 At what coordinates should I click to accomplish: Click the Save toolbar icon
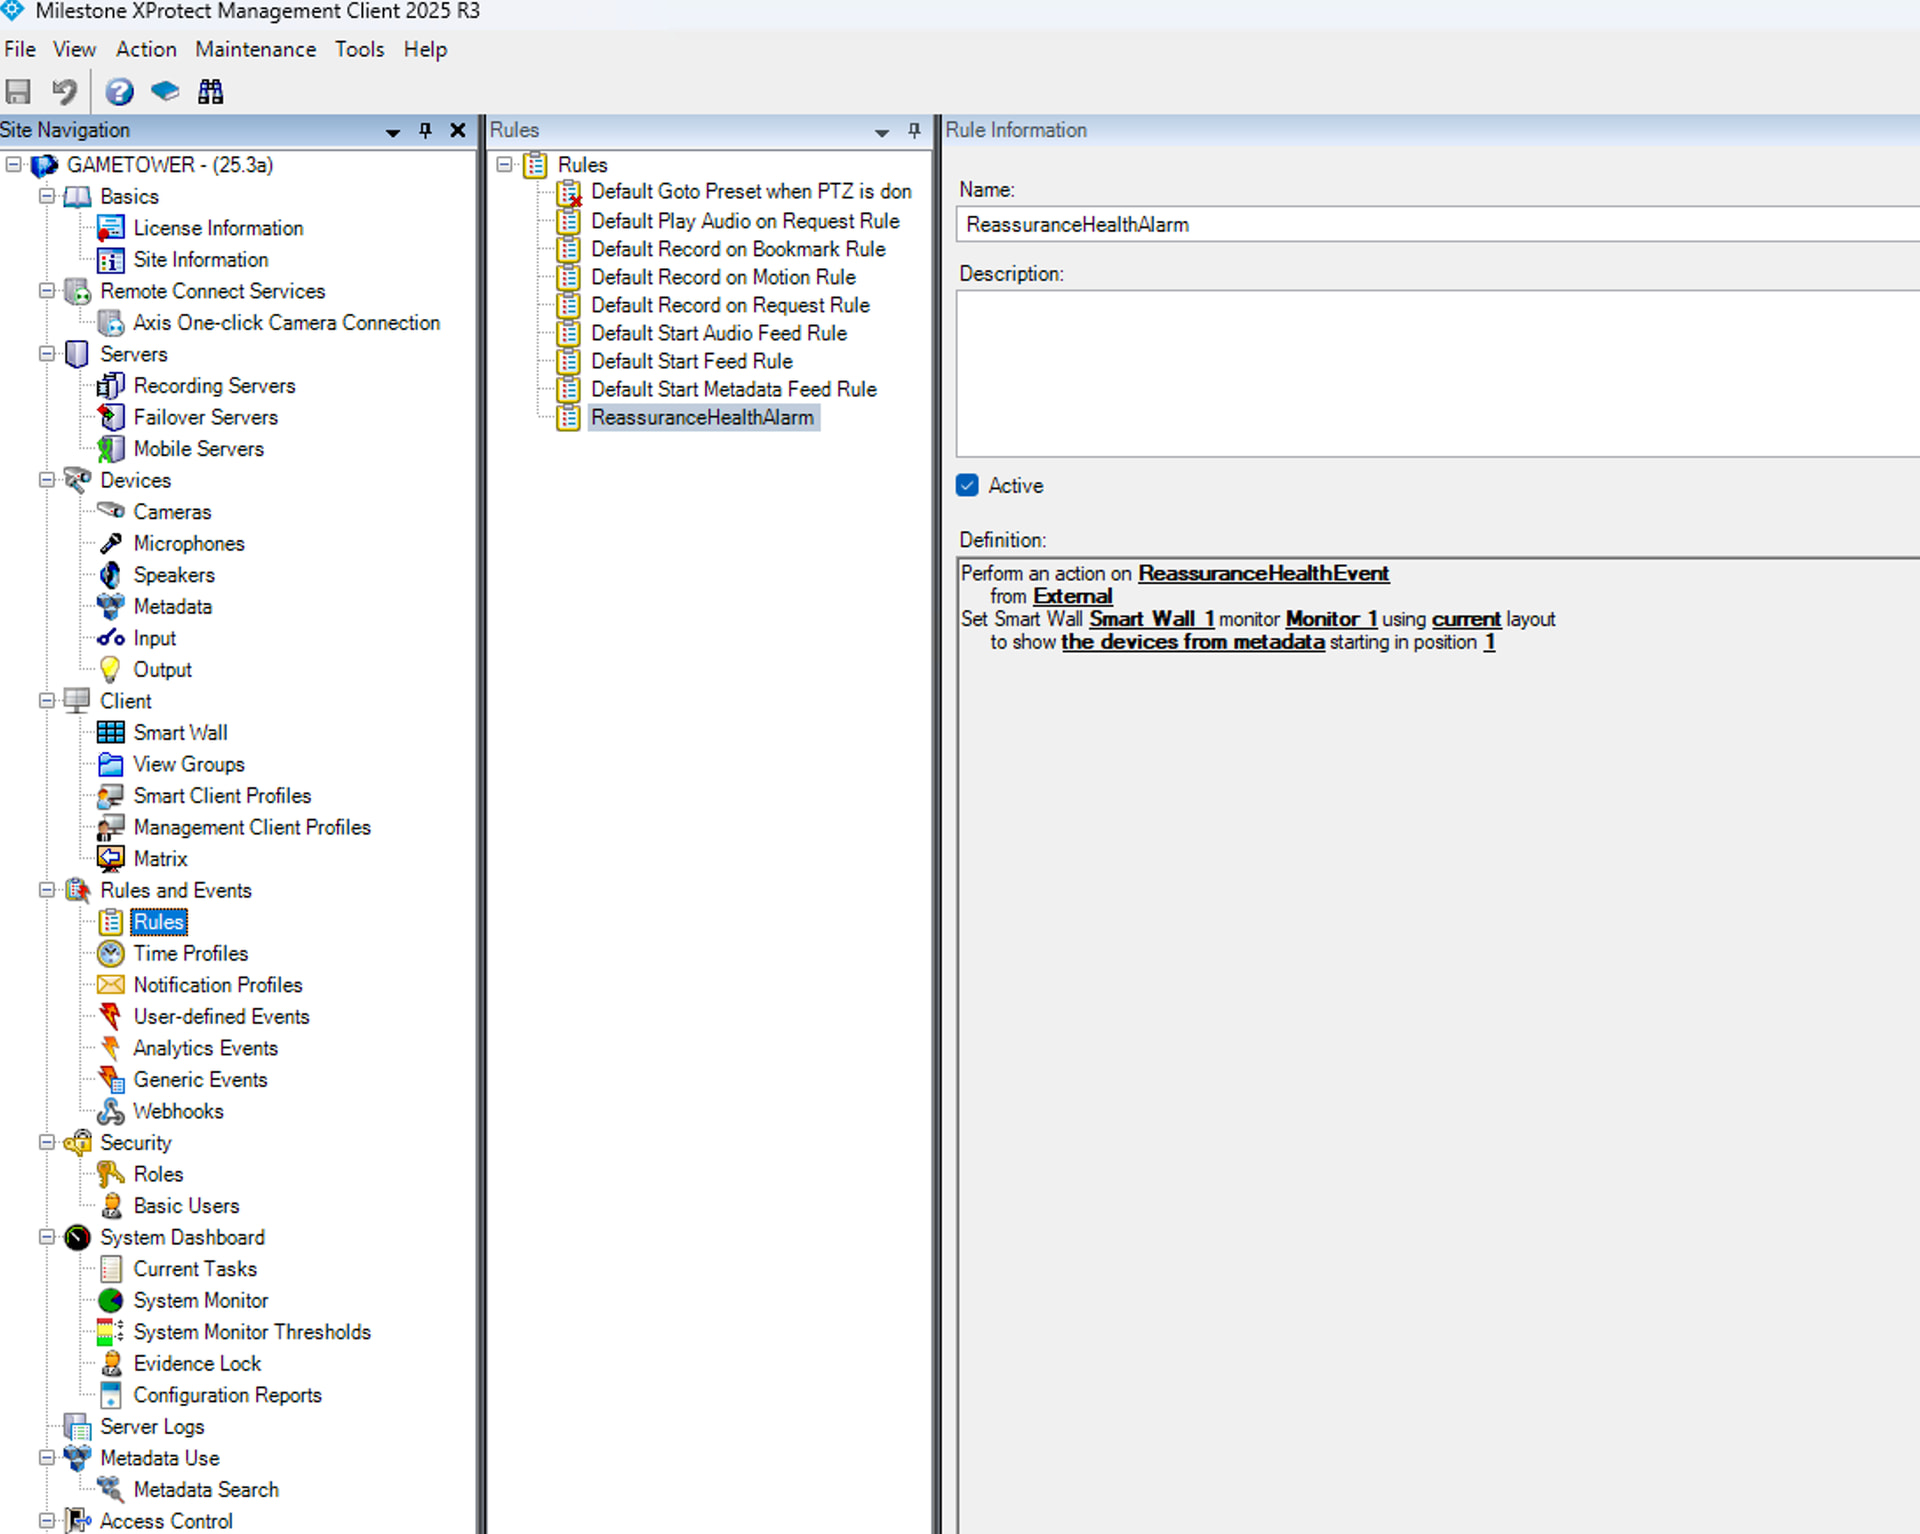click(x=18, y=92)
